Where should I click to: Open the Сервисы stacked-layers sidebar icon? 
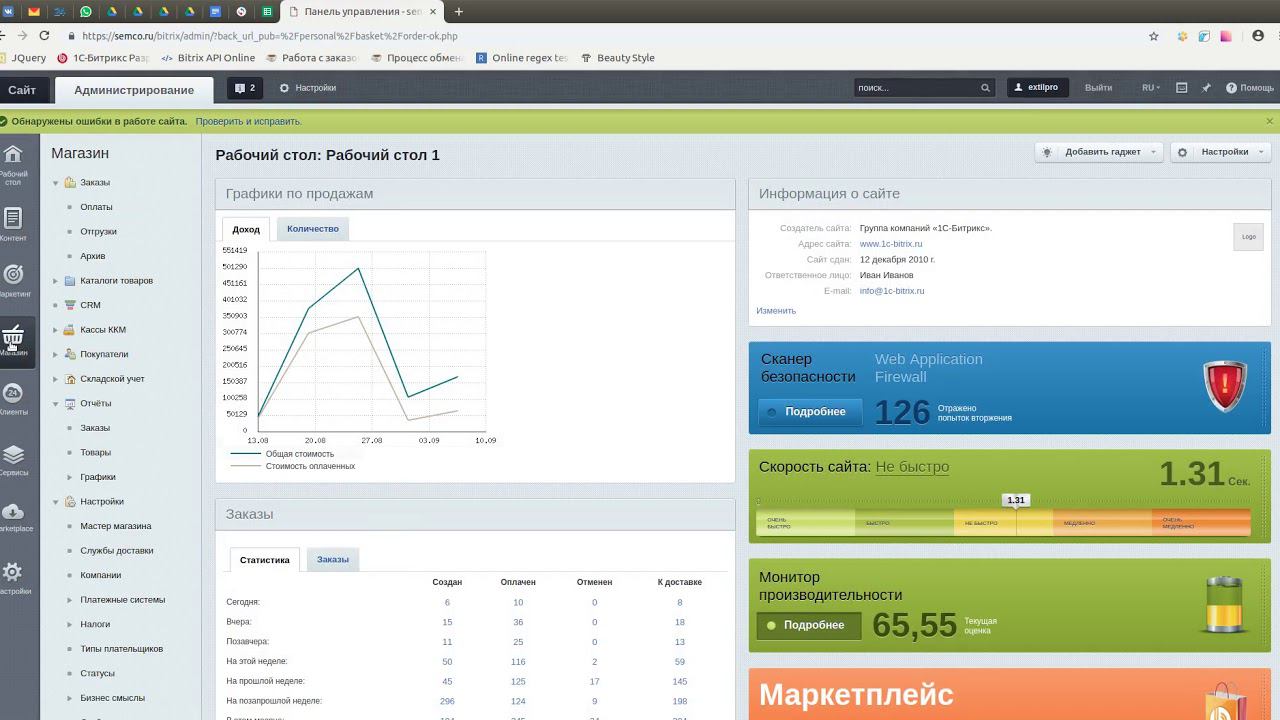(x=13, y=455)
